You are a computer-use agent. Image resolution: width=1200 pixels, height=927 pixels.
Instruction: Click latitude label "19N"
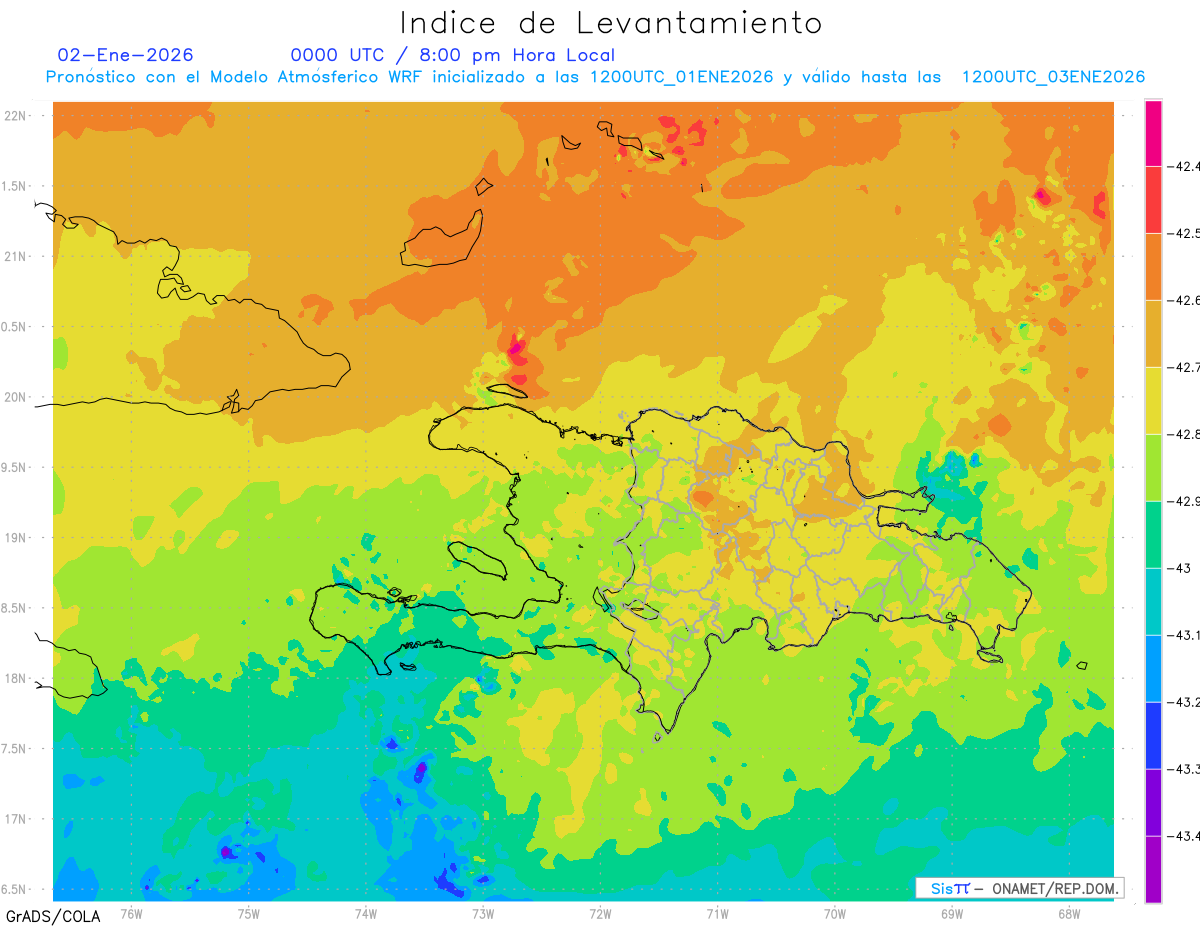click(x=16, y=537)
